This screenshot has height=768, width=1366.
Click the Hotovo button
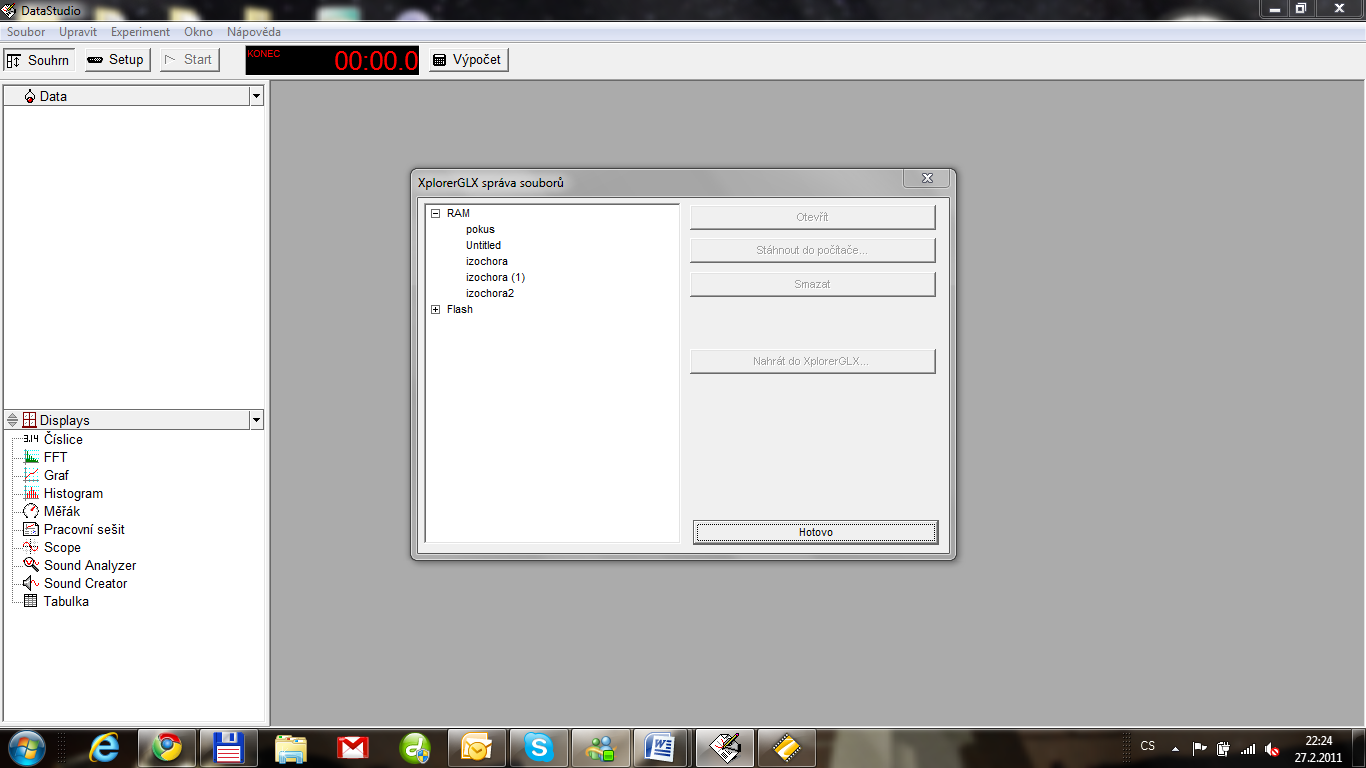[x=816, y=532]
